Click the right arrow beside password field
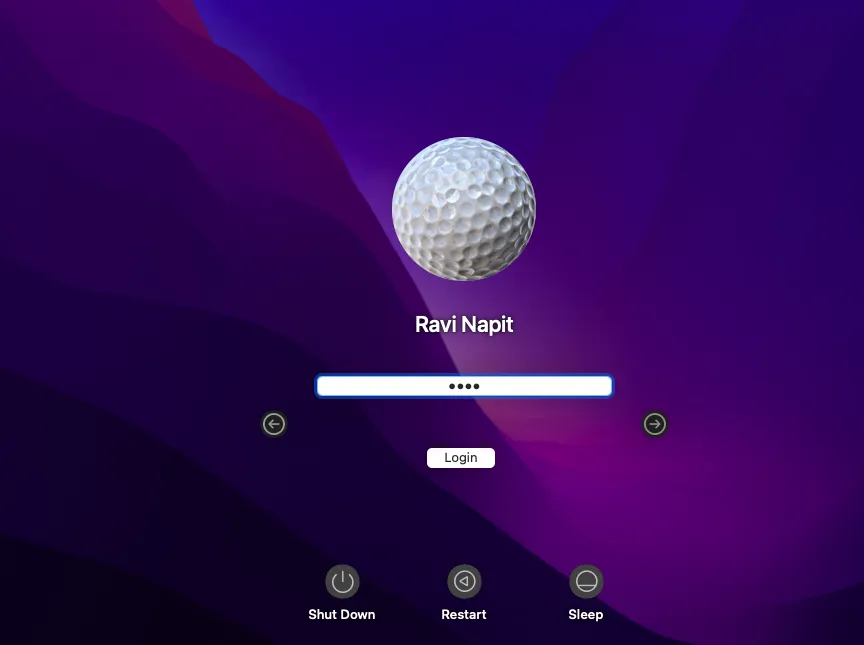The height and width of the screenshot is (645, 864). [x=655, y=424]
